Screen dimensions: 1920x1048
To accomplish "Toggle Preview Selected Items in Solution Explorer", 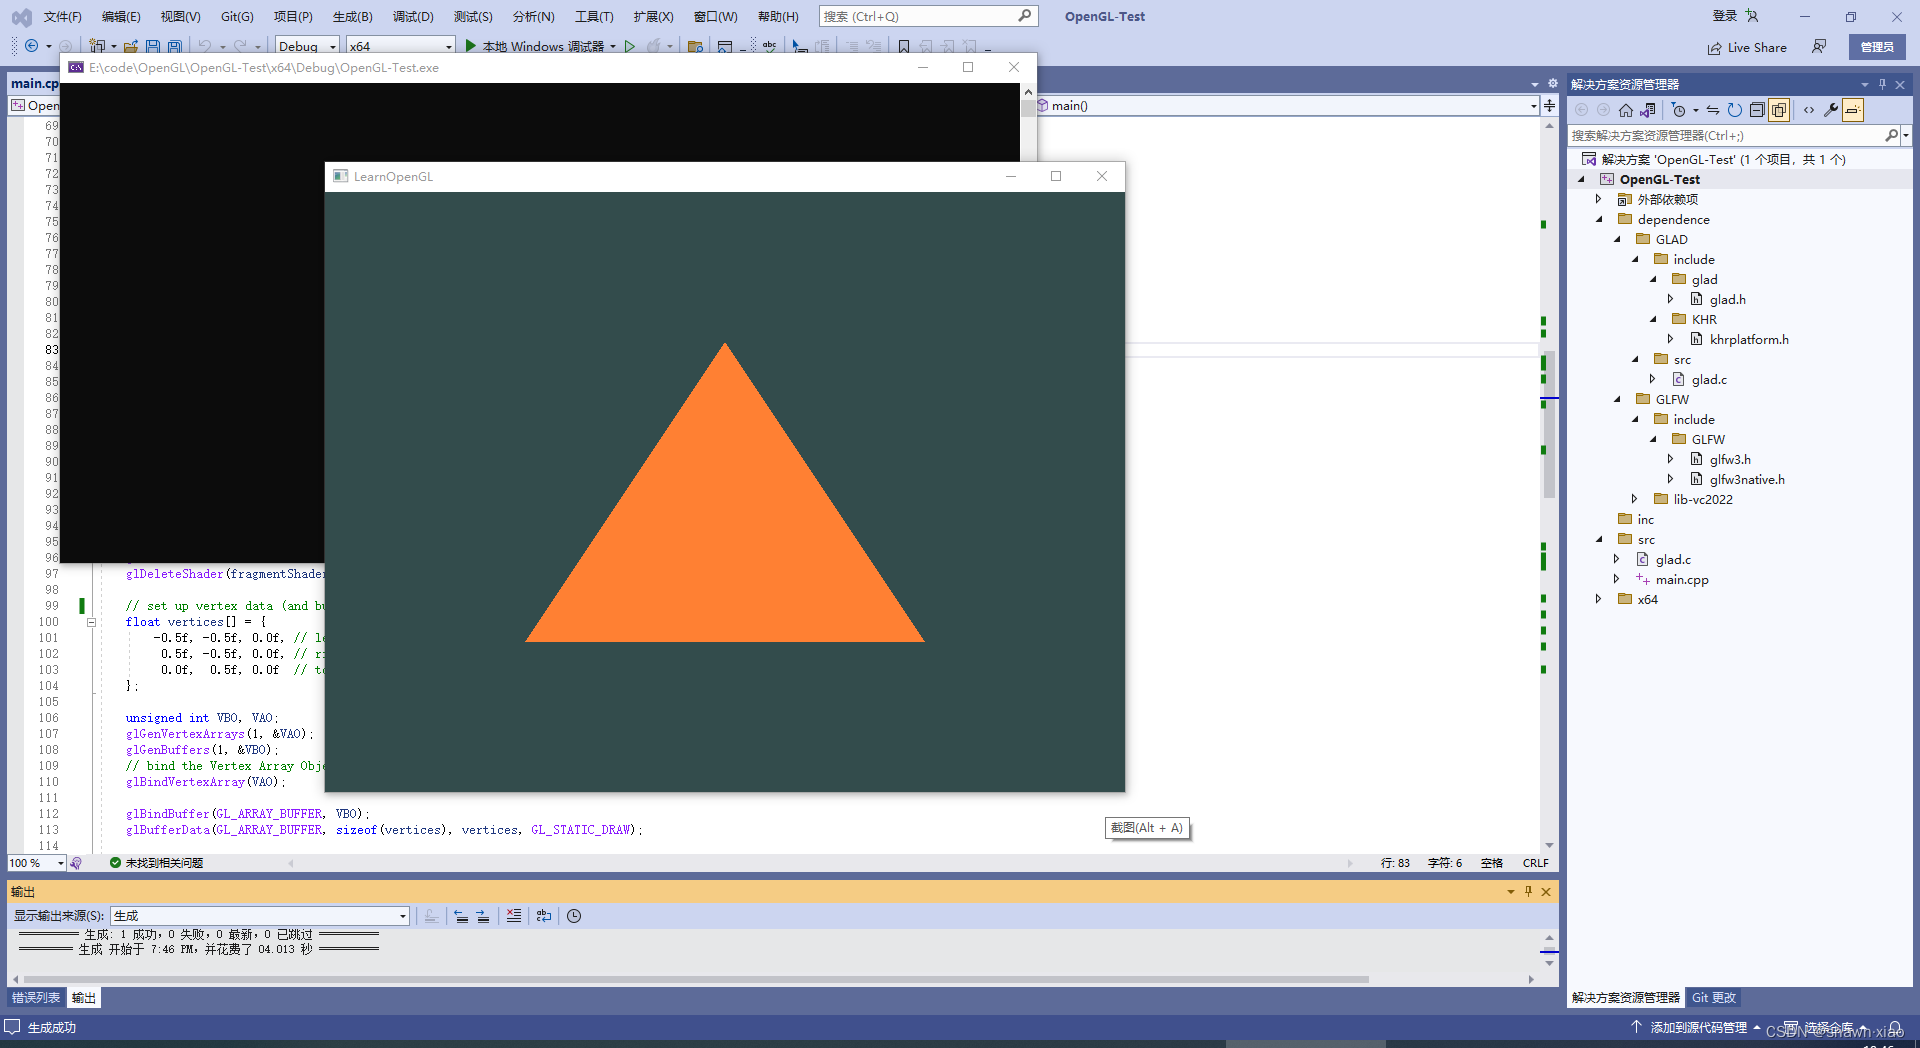I will pyautogui.click(x=1852, y=110).
